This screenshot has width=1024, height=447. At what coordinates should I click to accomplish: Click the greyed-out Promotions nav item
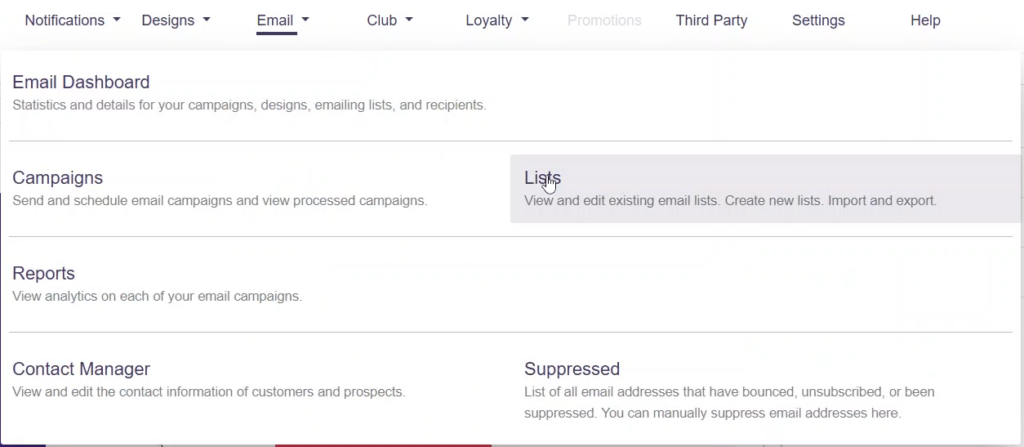coord(604,20)
